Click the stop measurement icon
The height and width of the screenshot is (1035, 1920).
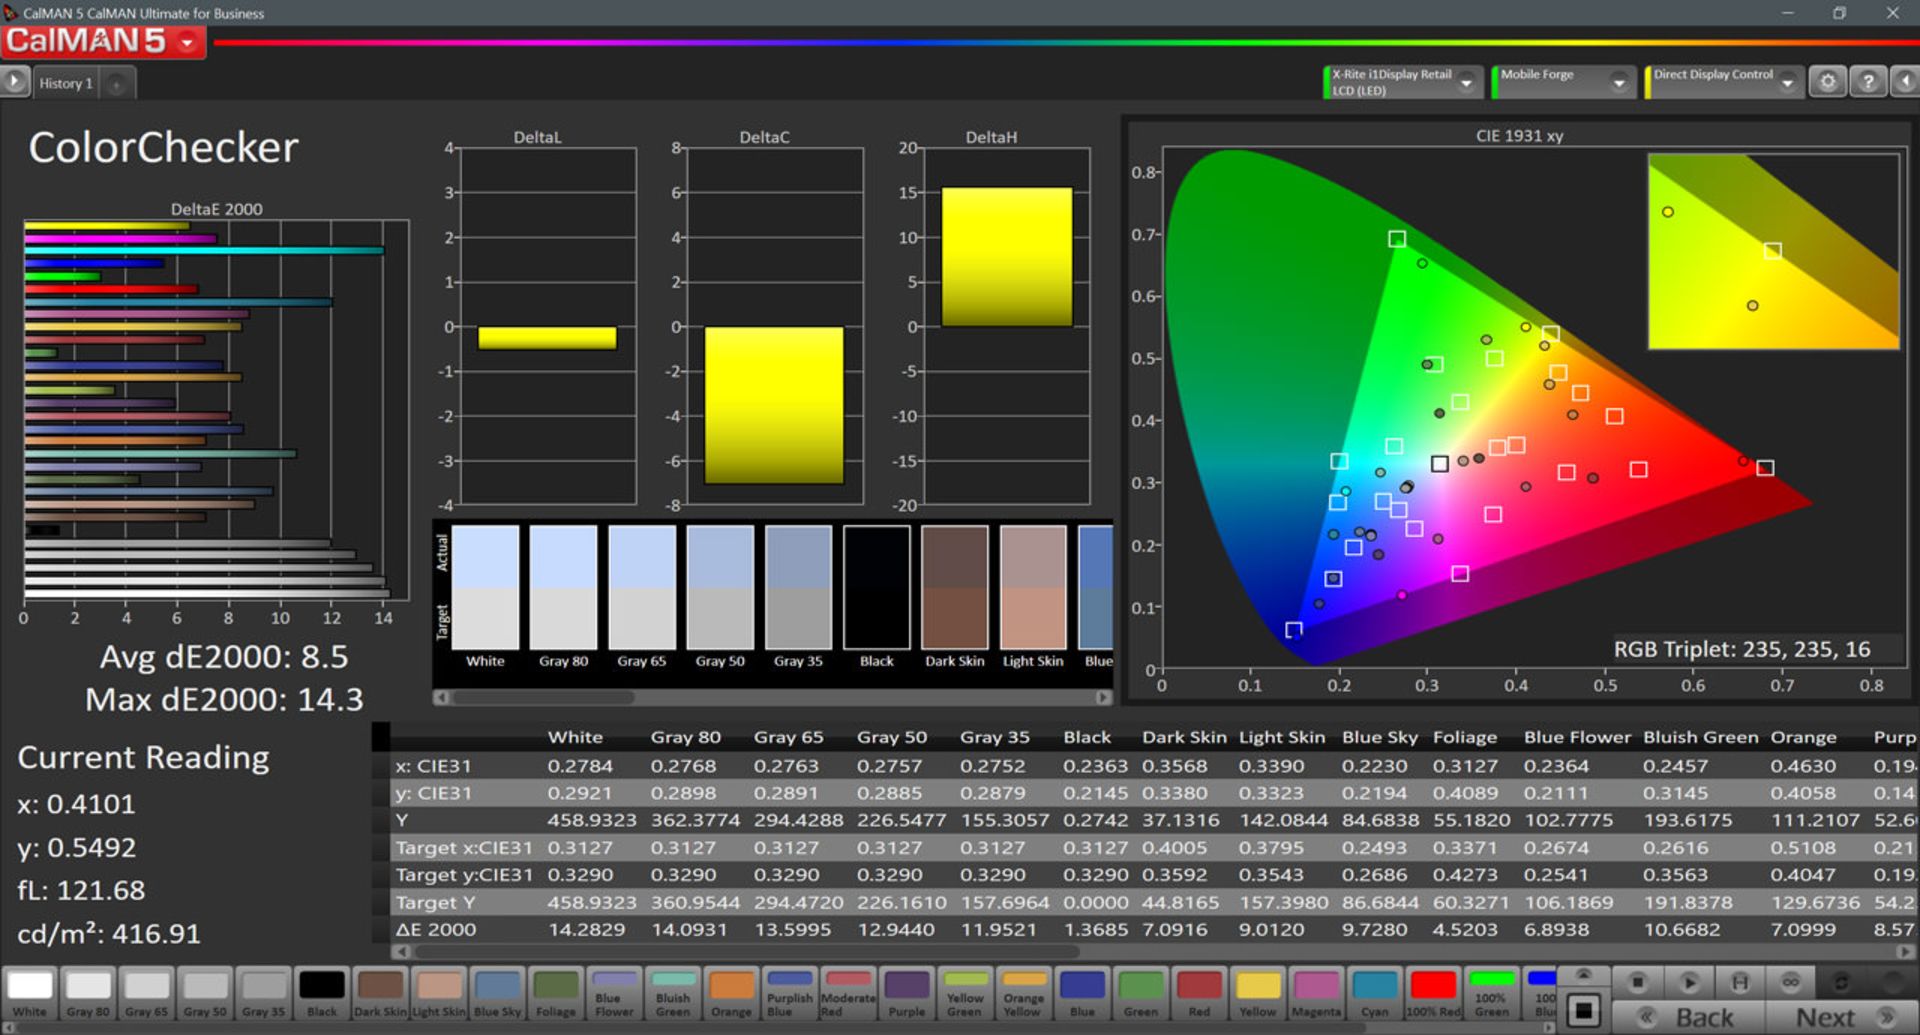click(1637, 982)
